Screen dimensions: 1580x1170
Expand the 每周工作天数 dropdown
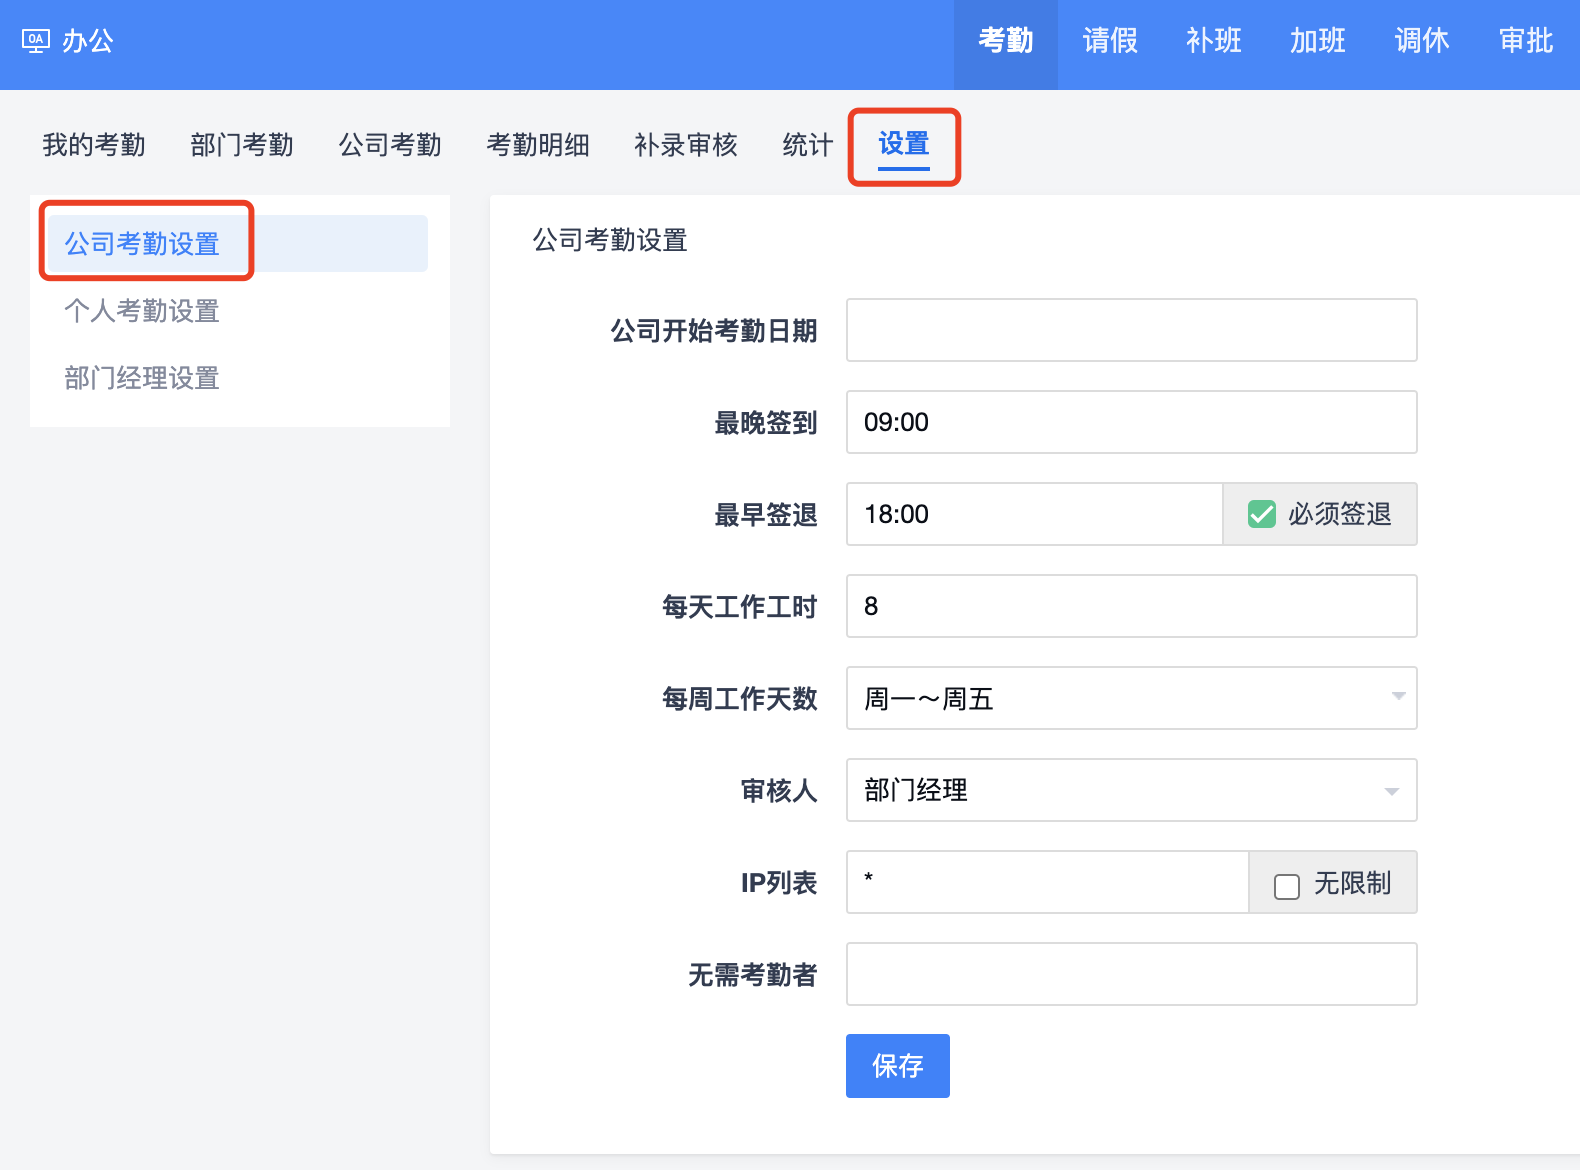[x=1131, y=698]
